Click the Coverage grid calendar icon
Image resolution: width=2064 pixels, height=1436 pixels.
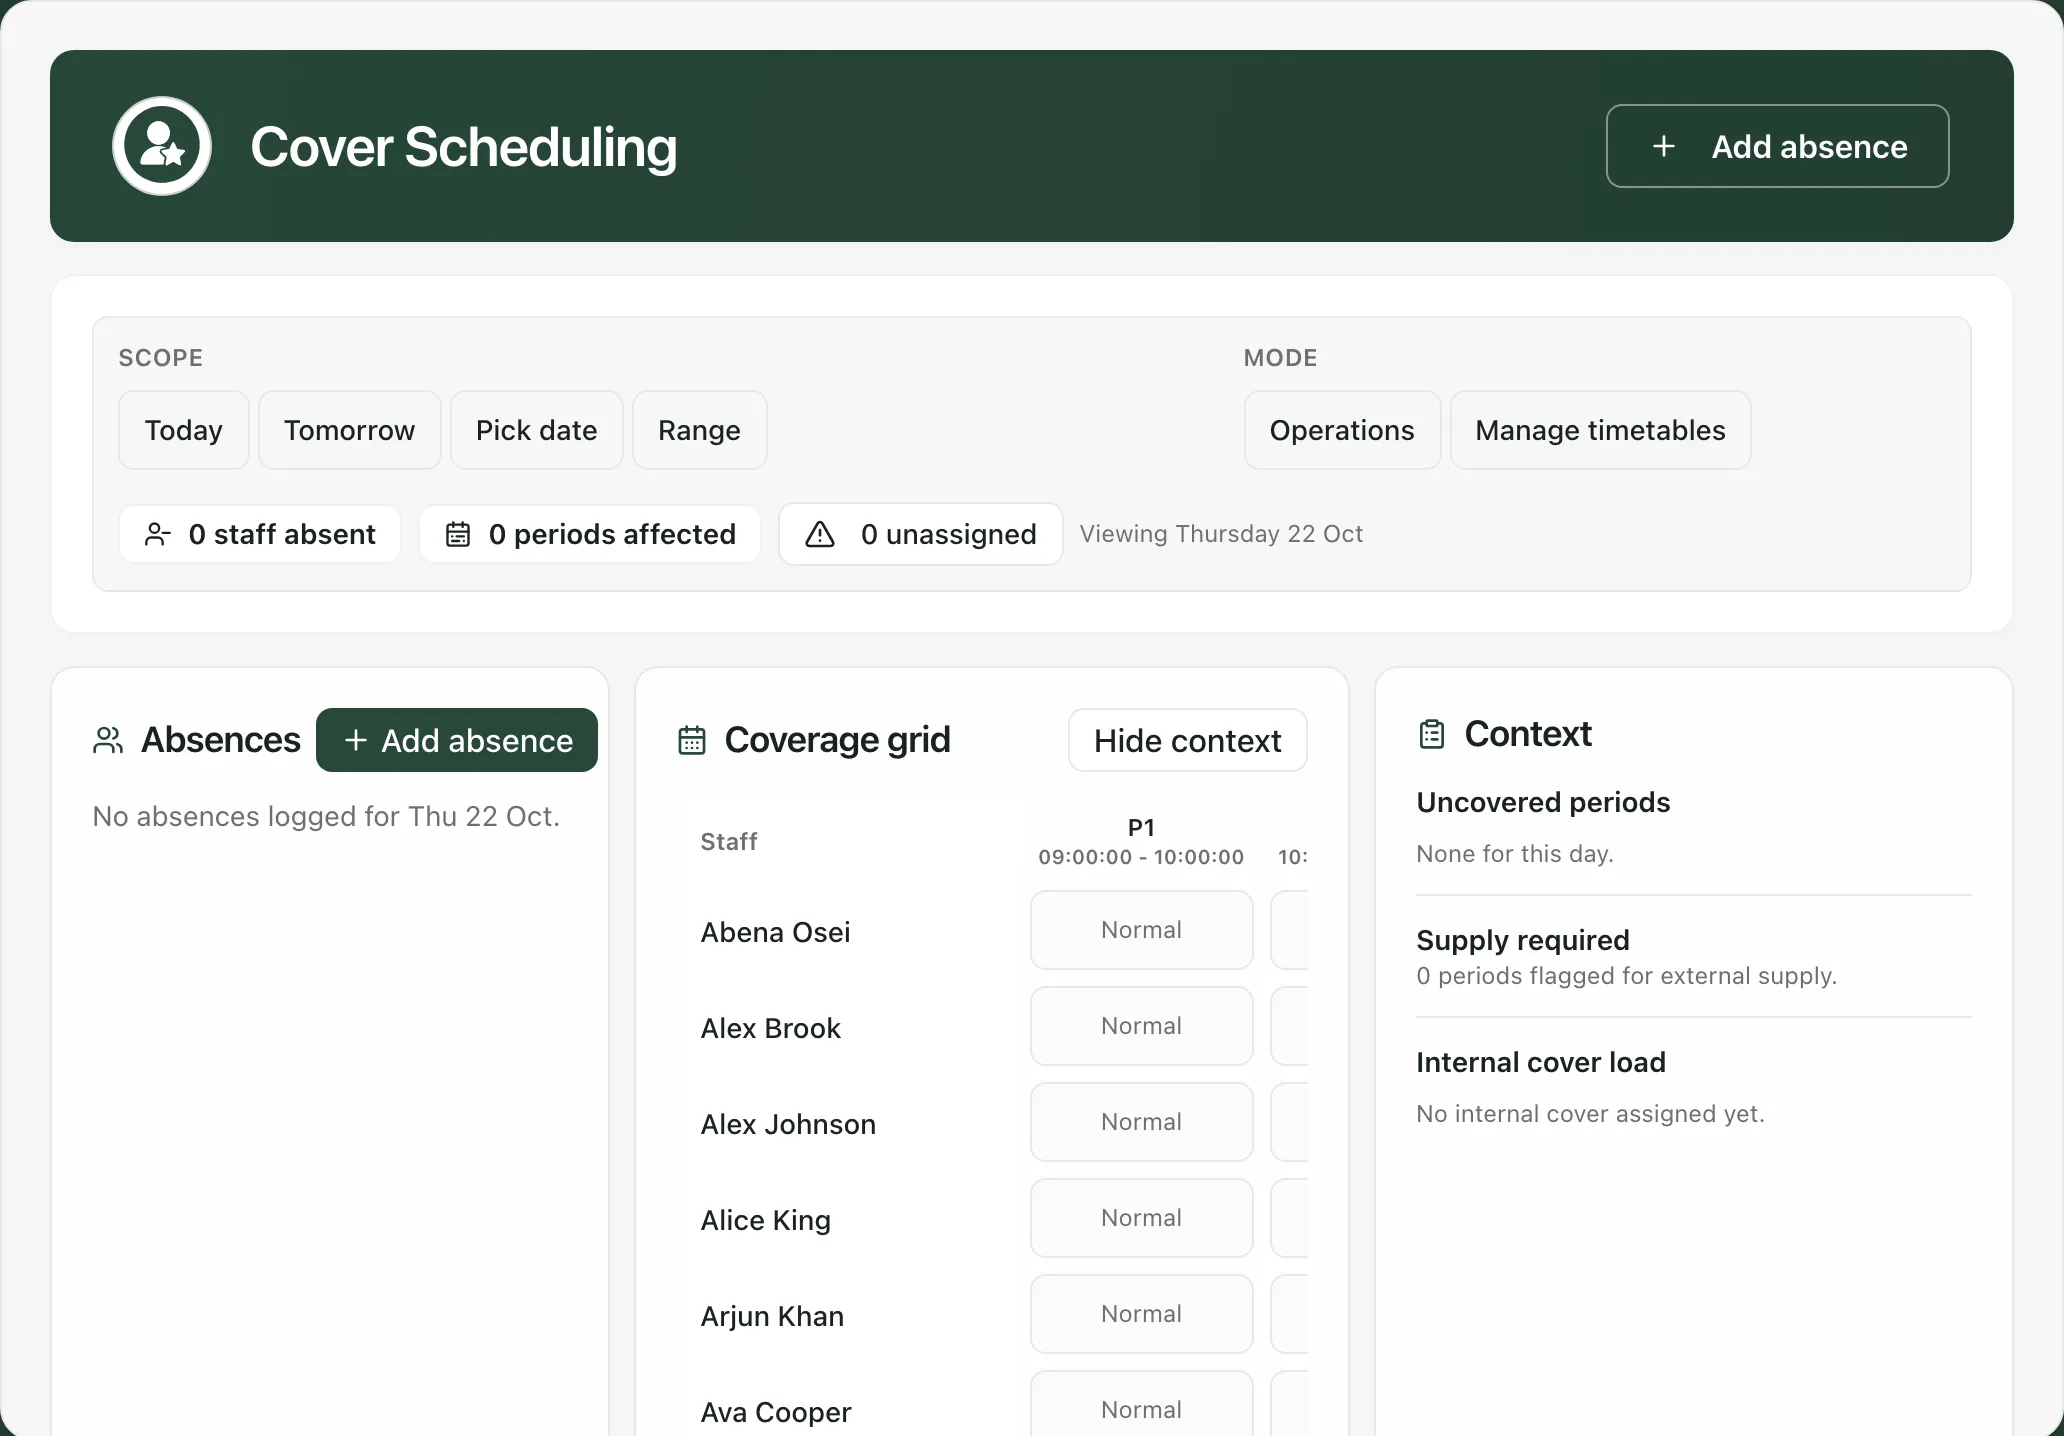pos(692,740)
